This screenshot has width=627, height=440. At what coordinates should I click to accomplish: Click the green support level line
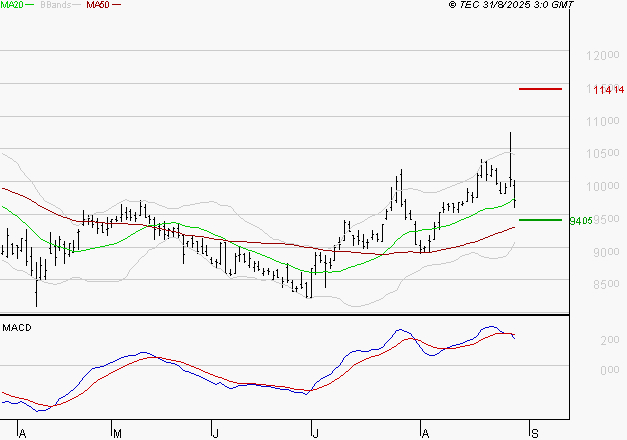540,220
